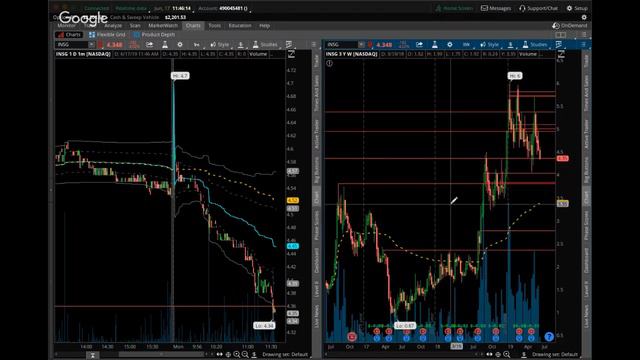Switch to the Tools tab
The image size is (640, 360).
tap(214, 25)
